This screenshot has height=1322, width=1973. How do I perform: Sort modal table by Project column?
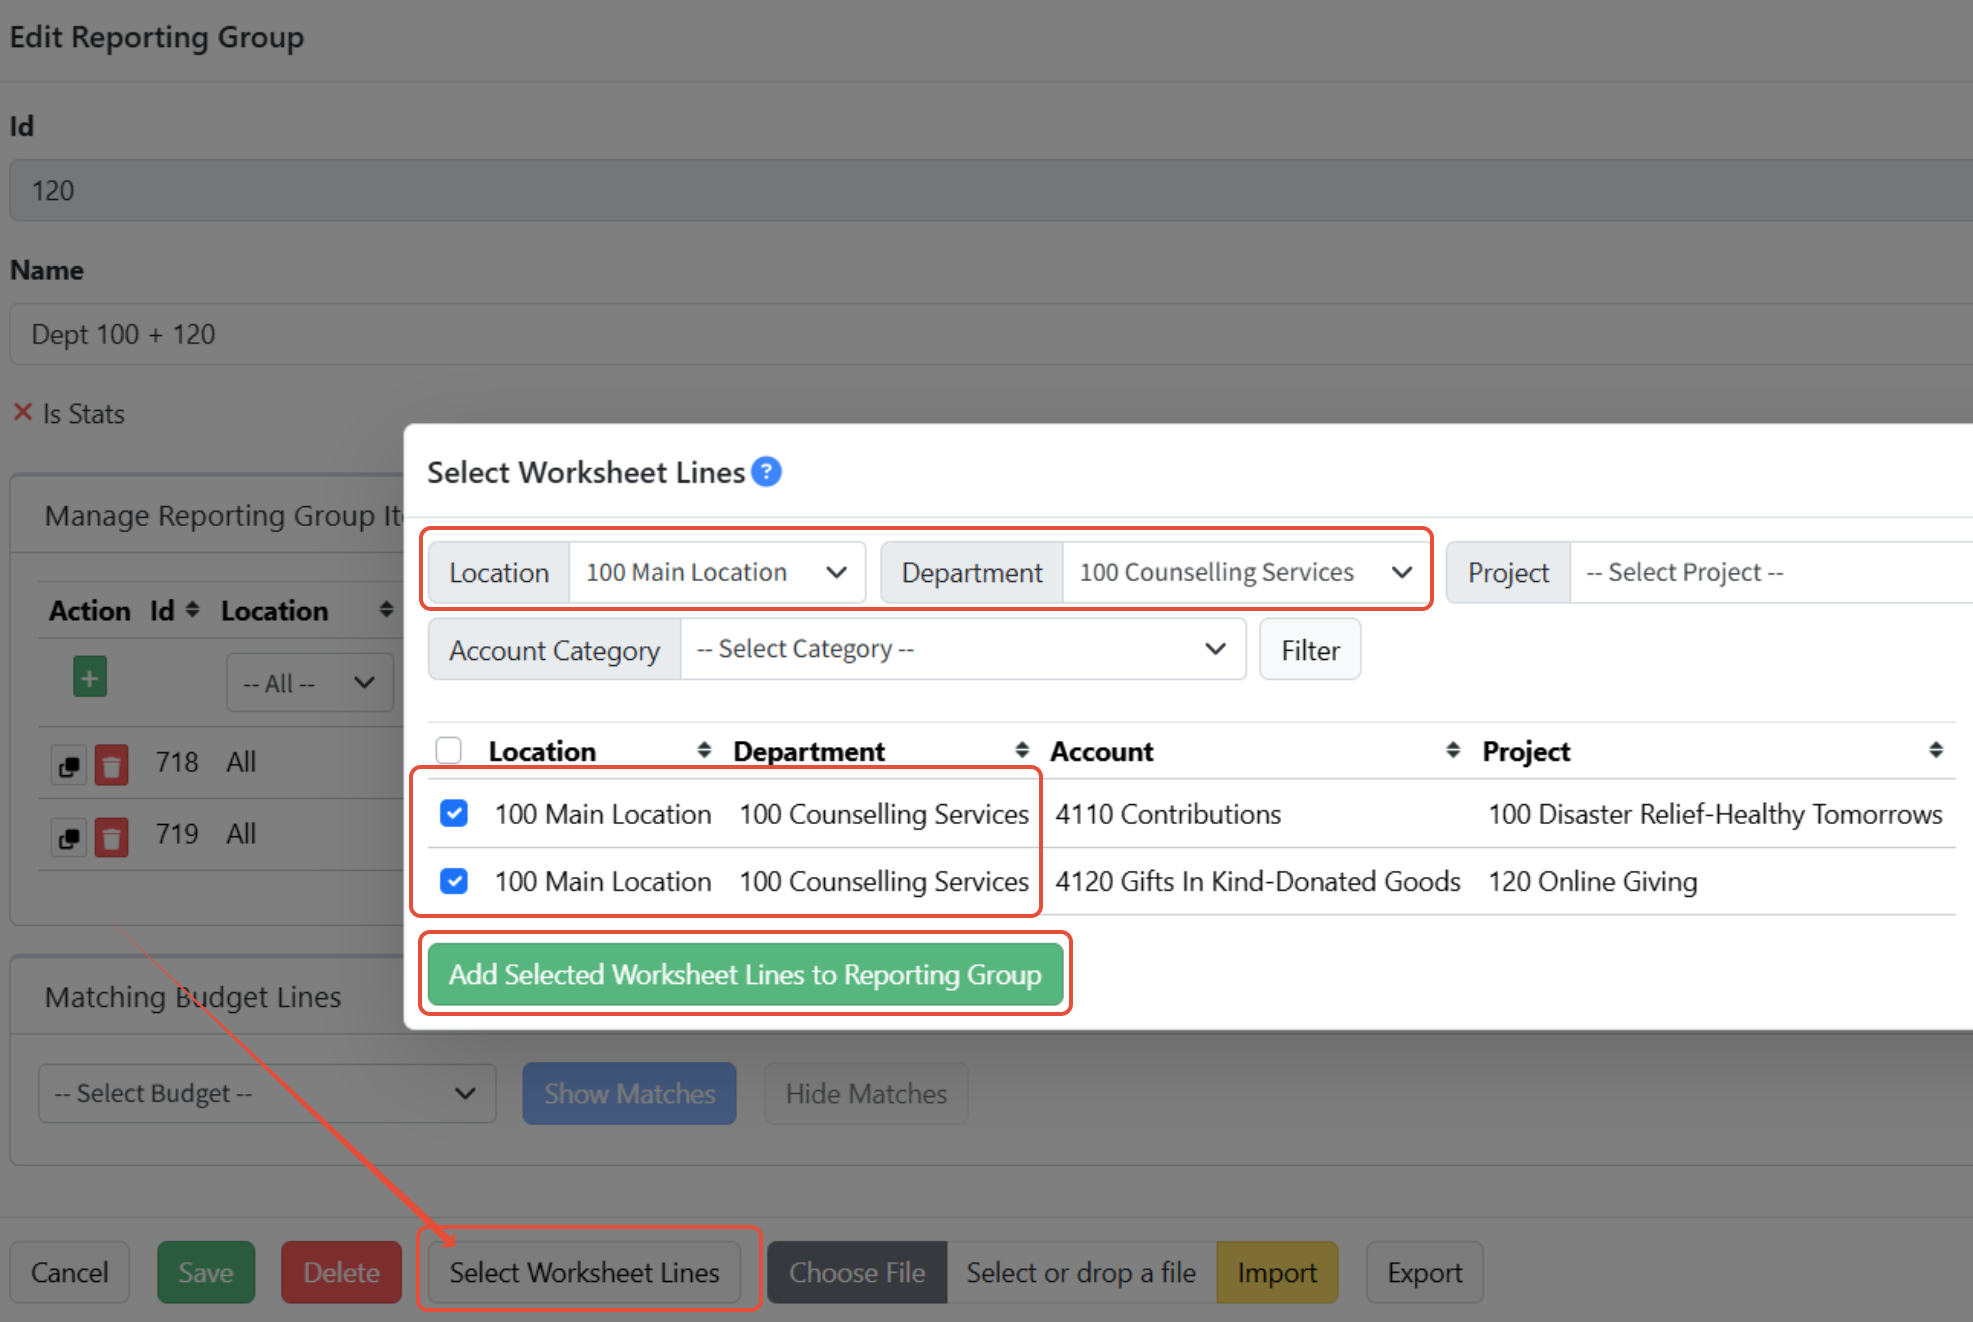1935,750
